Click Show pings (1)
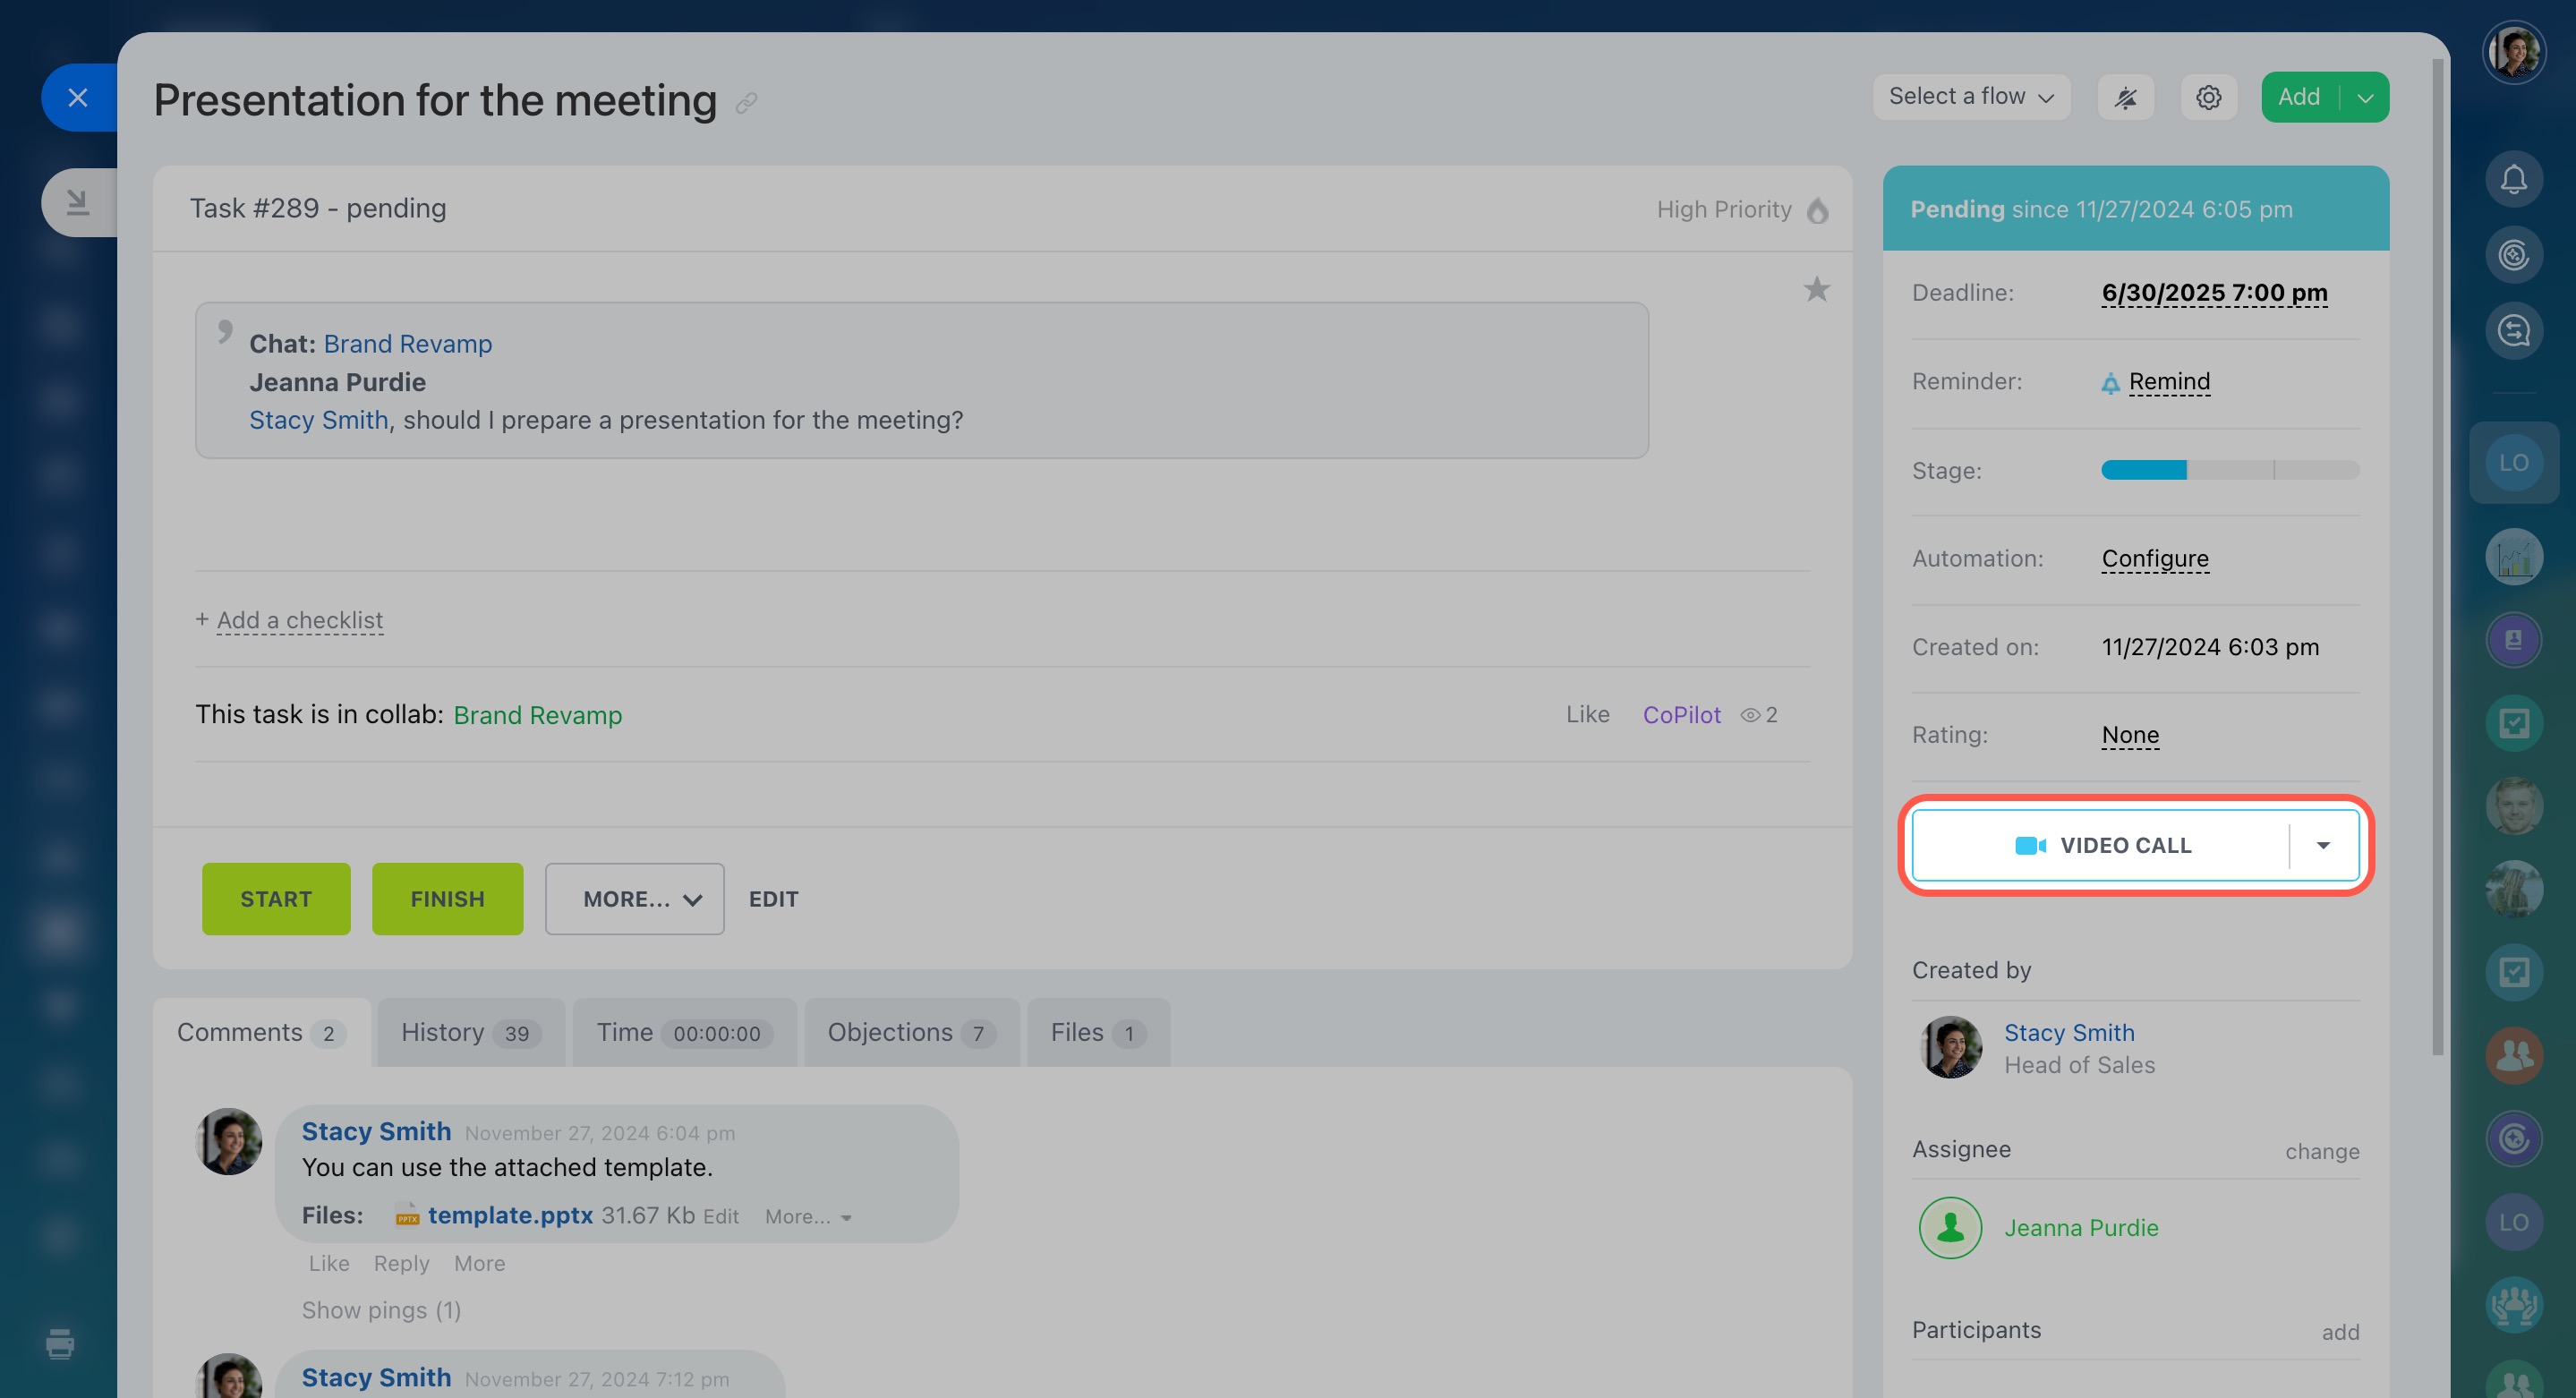This screenshot has width=2576, height=1398. pos(382,1310)
